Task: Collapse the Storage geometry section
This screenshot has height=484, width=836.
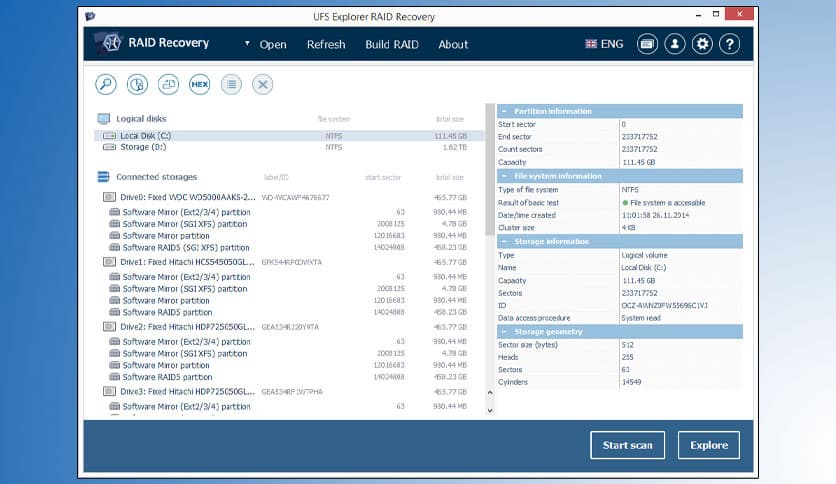Action: click(503, 331)
